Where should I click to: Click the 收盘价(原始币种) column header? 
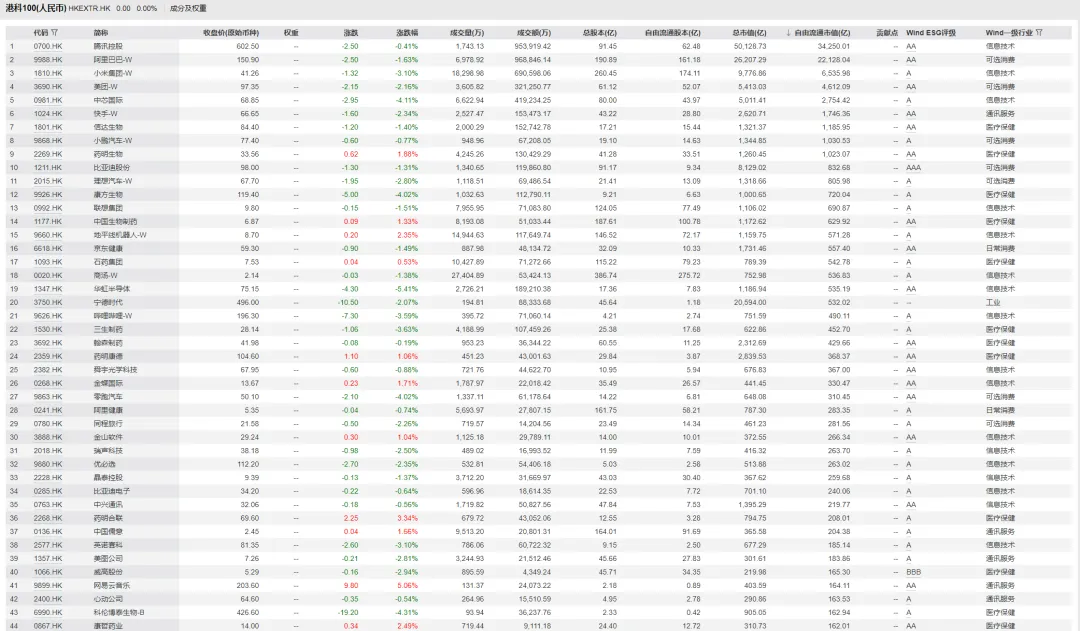pos(231,33)
